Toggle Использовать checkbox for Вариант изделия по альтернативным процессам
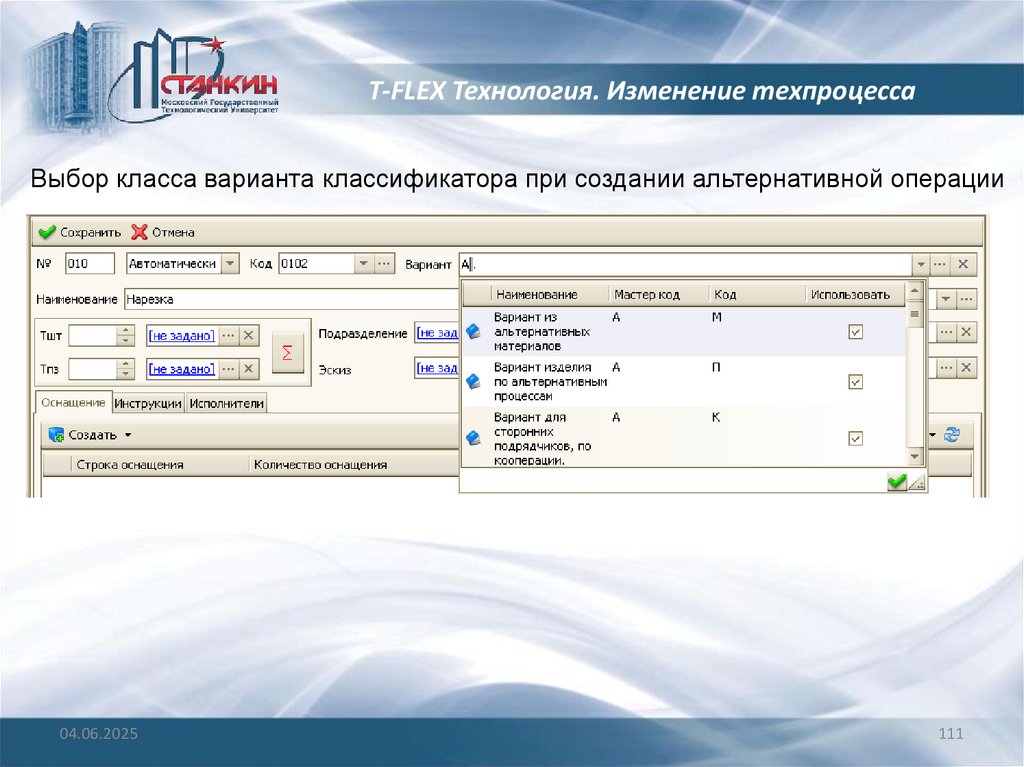Viewport: 1024px width, 767px height. (856, 382)
